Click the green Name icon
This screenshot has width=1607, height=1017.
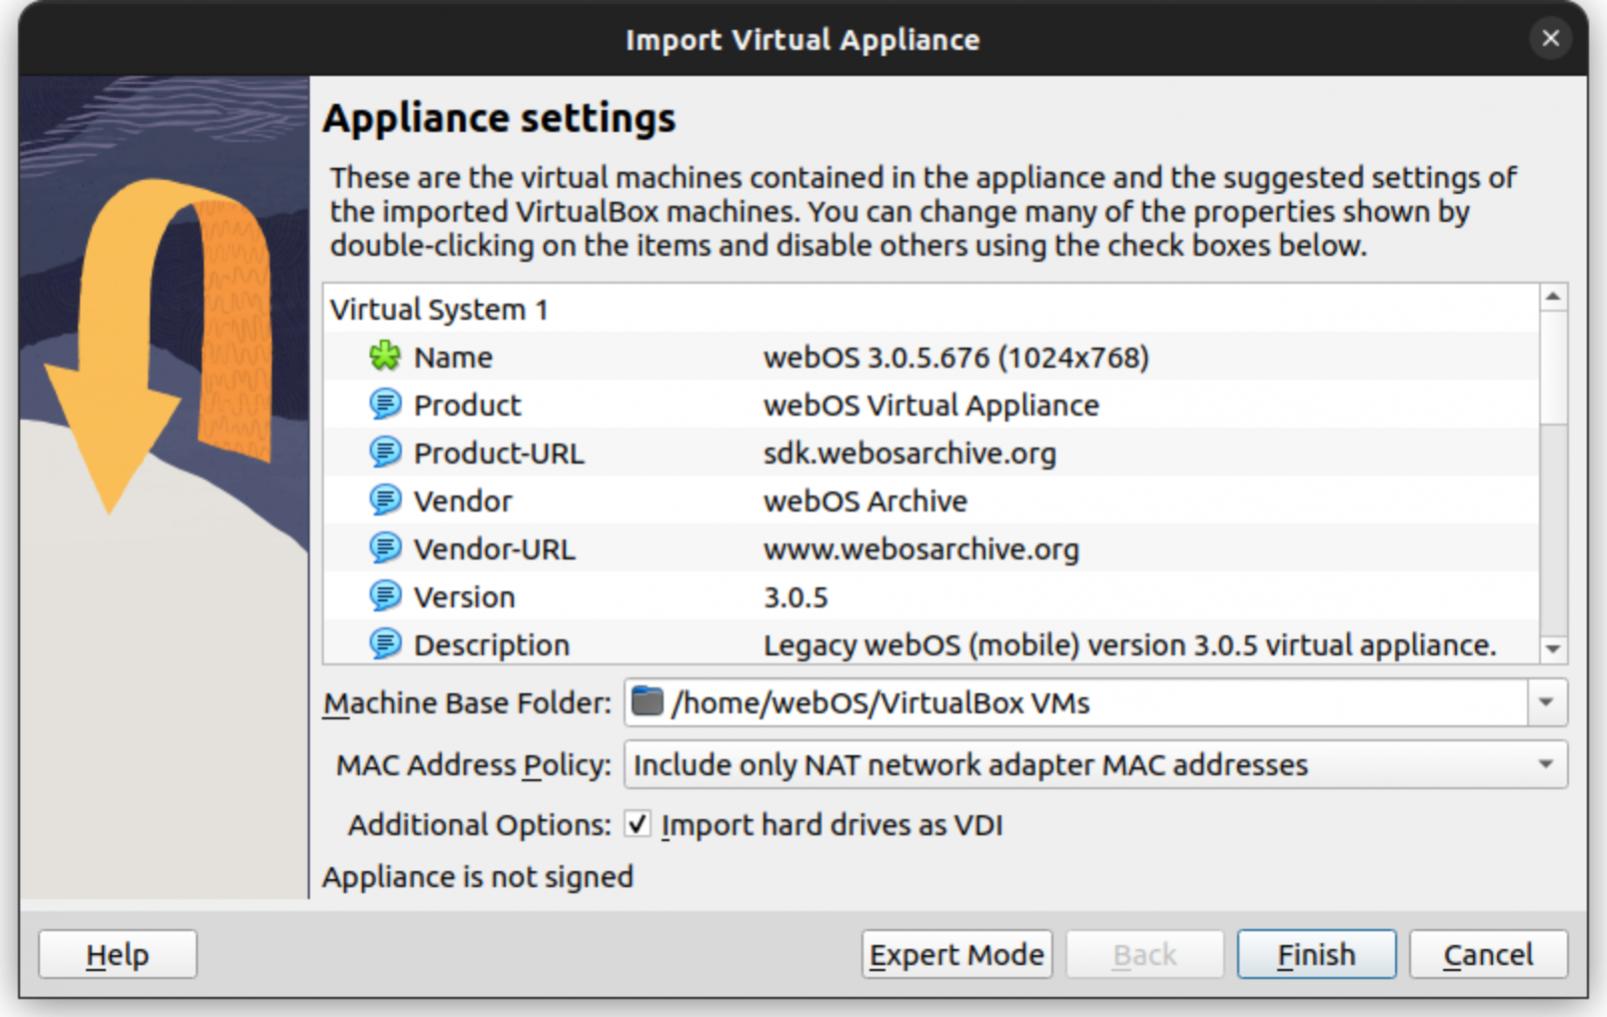[385, 357]
